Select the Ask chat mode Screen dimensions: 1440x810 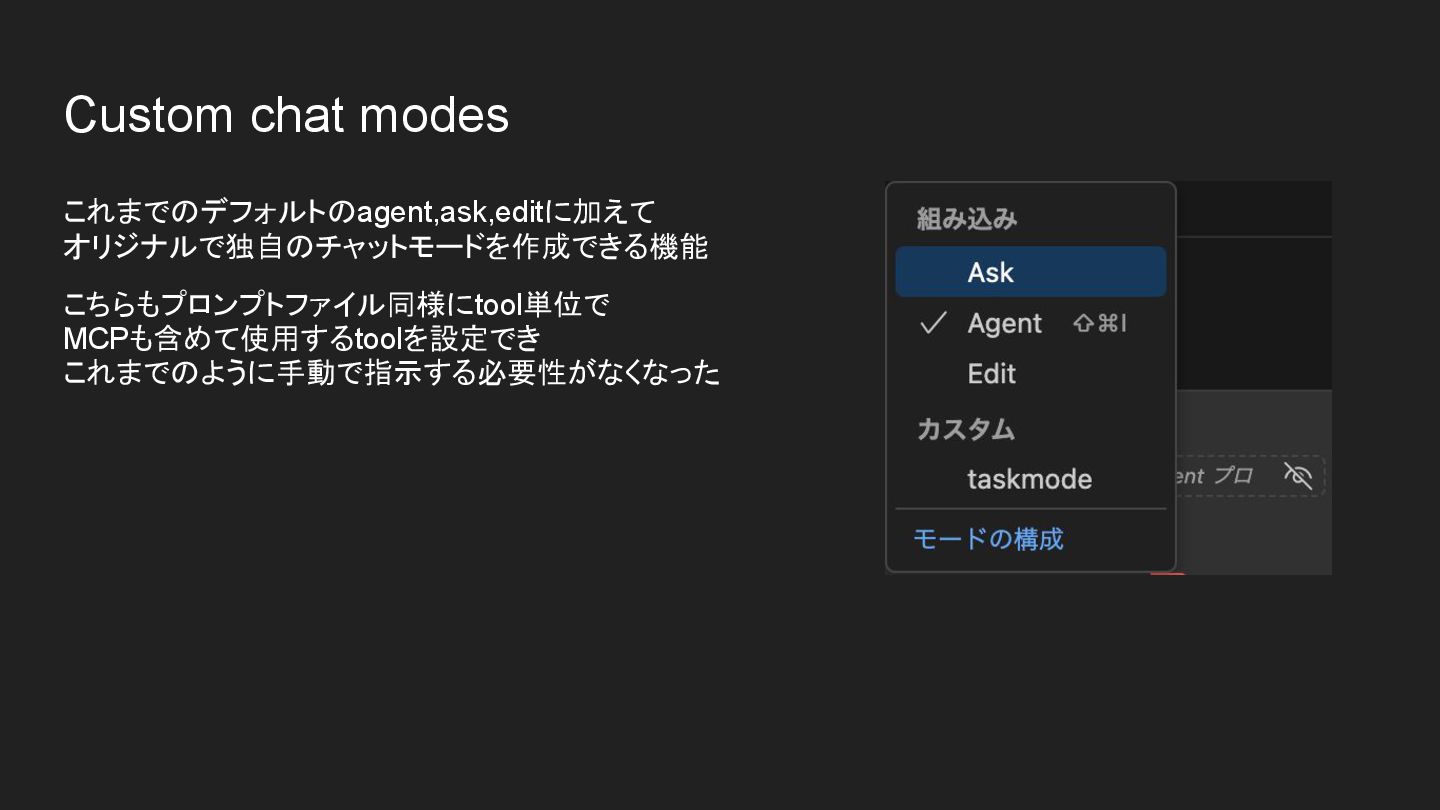point(1031,272)
